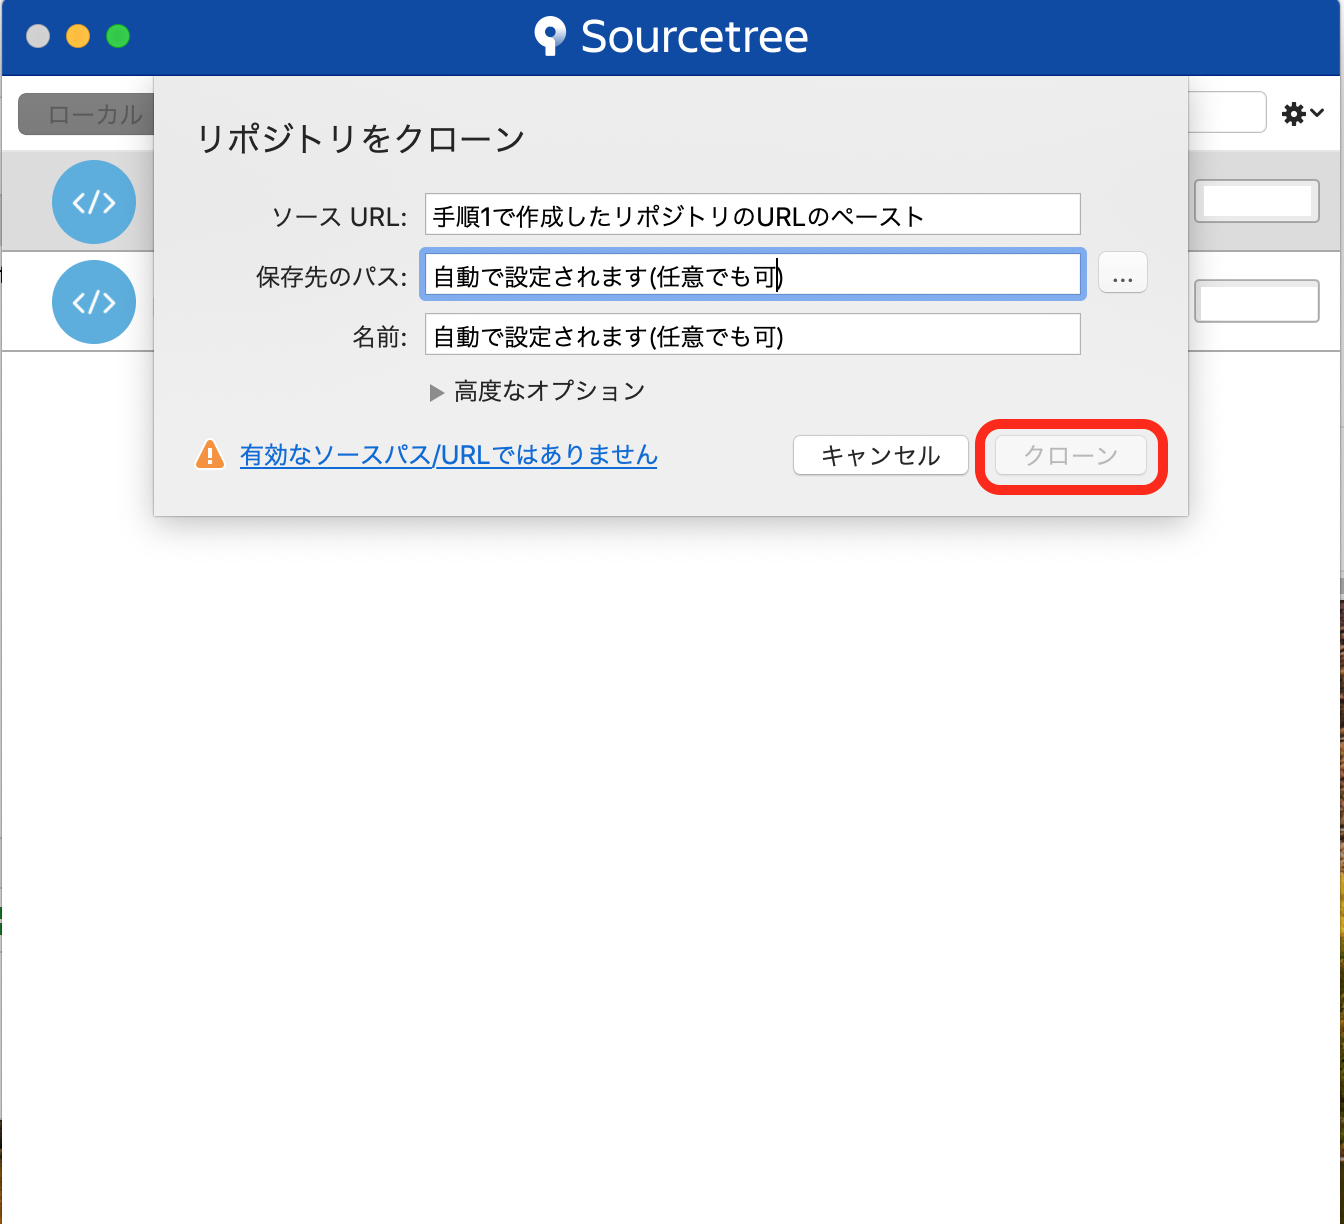The image size is (1344, 1224).
Task: Open the folder browse '...' button
Action: point(1122,273)
